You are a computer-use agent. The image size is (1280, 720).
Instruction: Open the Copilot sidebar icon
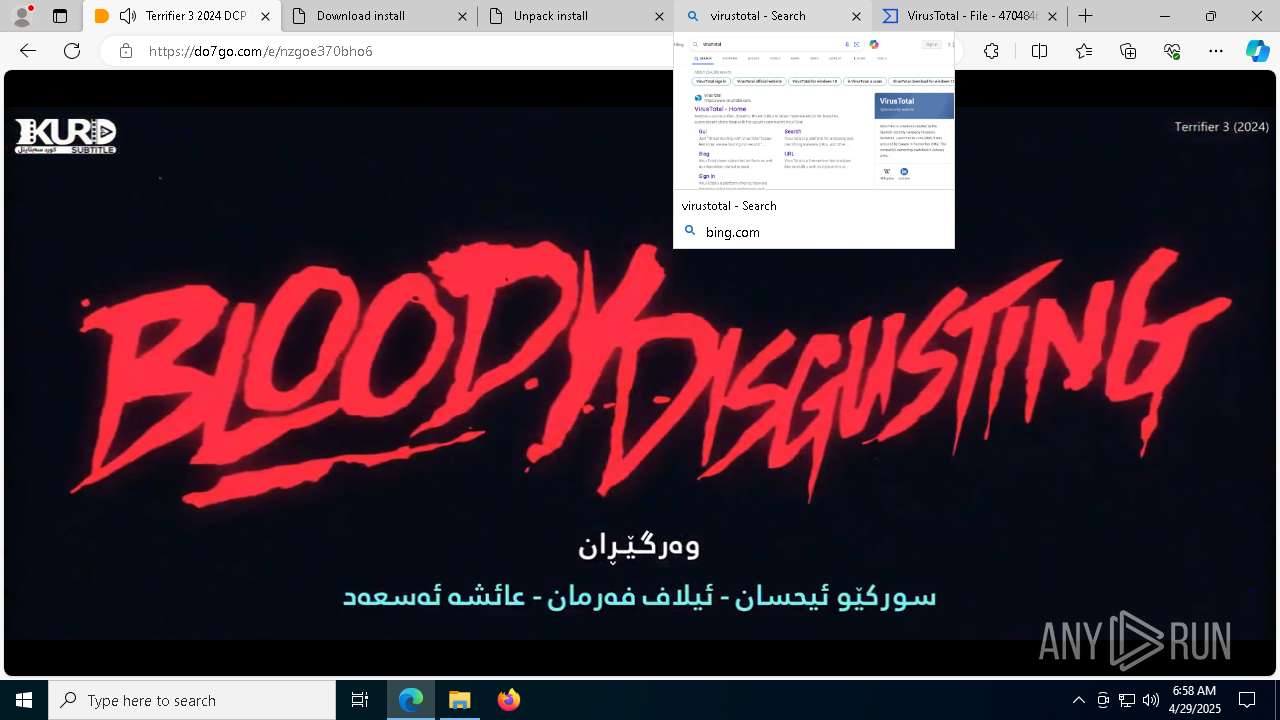coord(1258,51)
